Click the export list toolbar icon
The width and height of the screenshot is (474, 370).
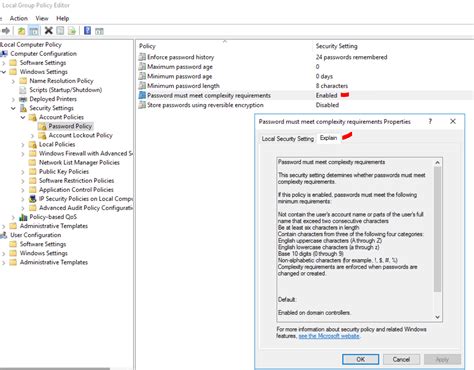tap(72, 31)
